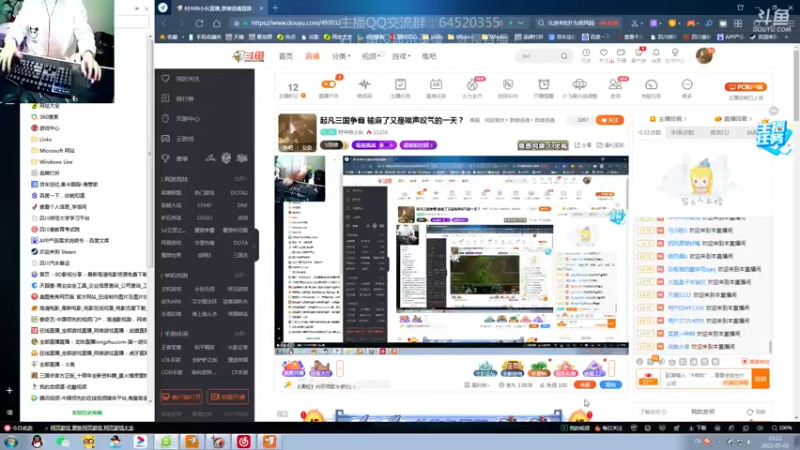The width and height of the screenshot is (800, 450).
Task: Click the orange 充值 recharge button
Action: click(x=585, y=385)
